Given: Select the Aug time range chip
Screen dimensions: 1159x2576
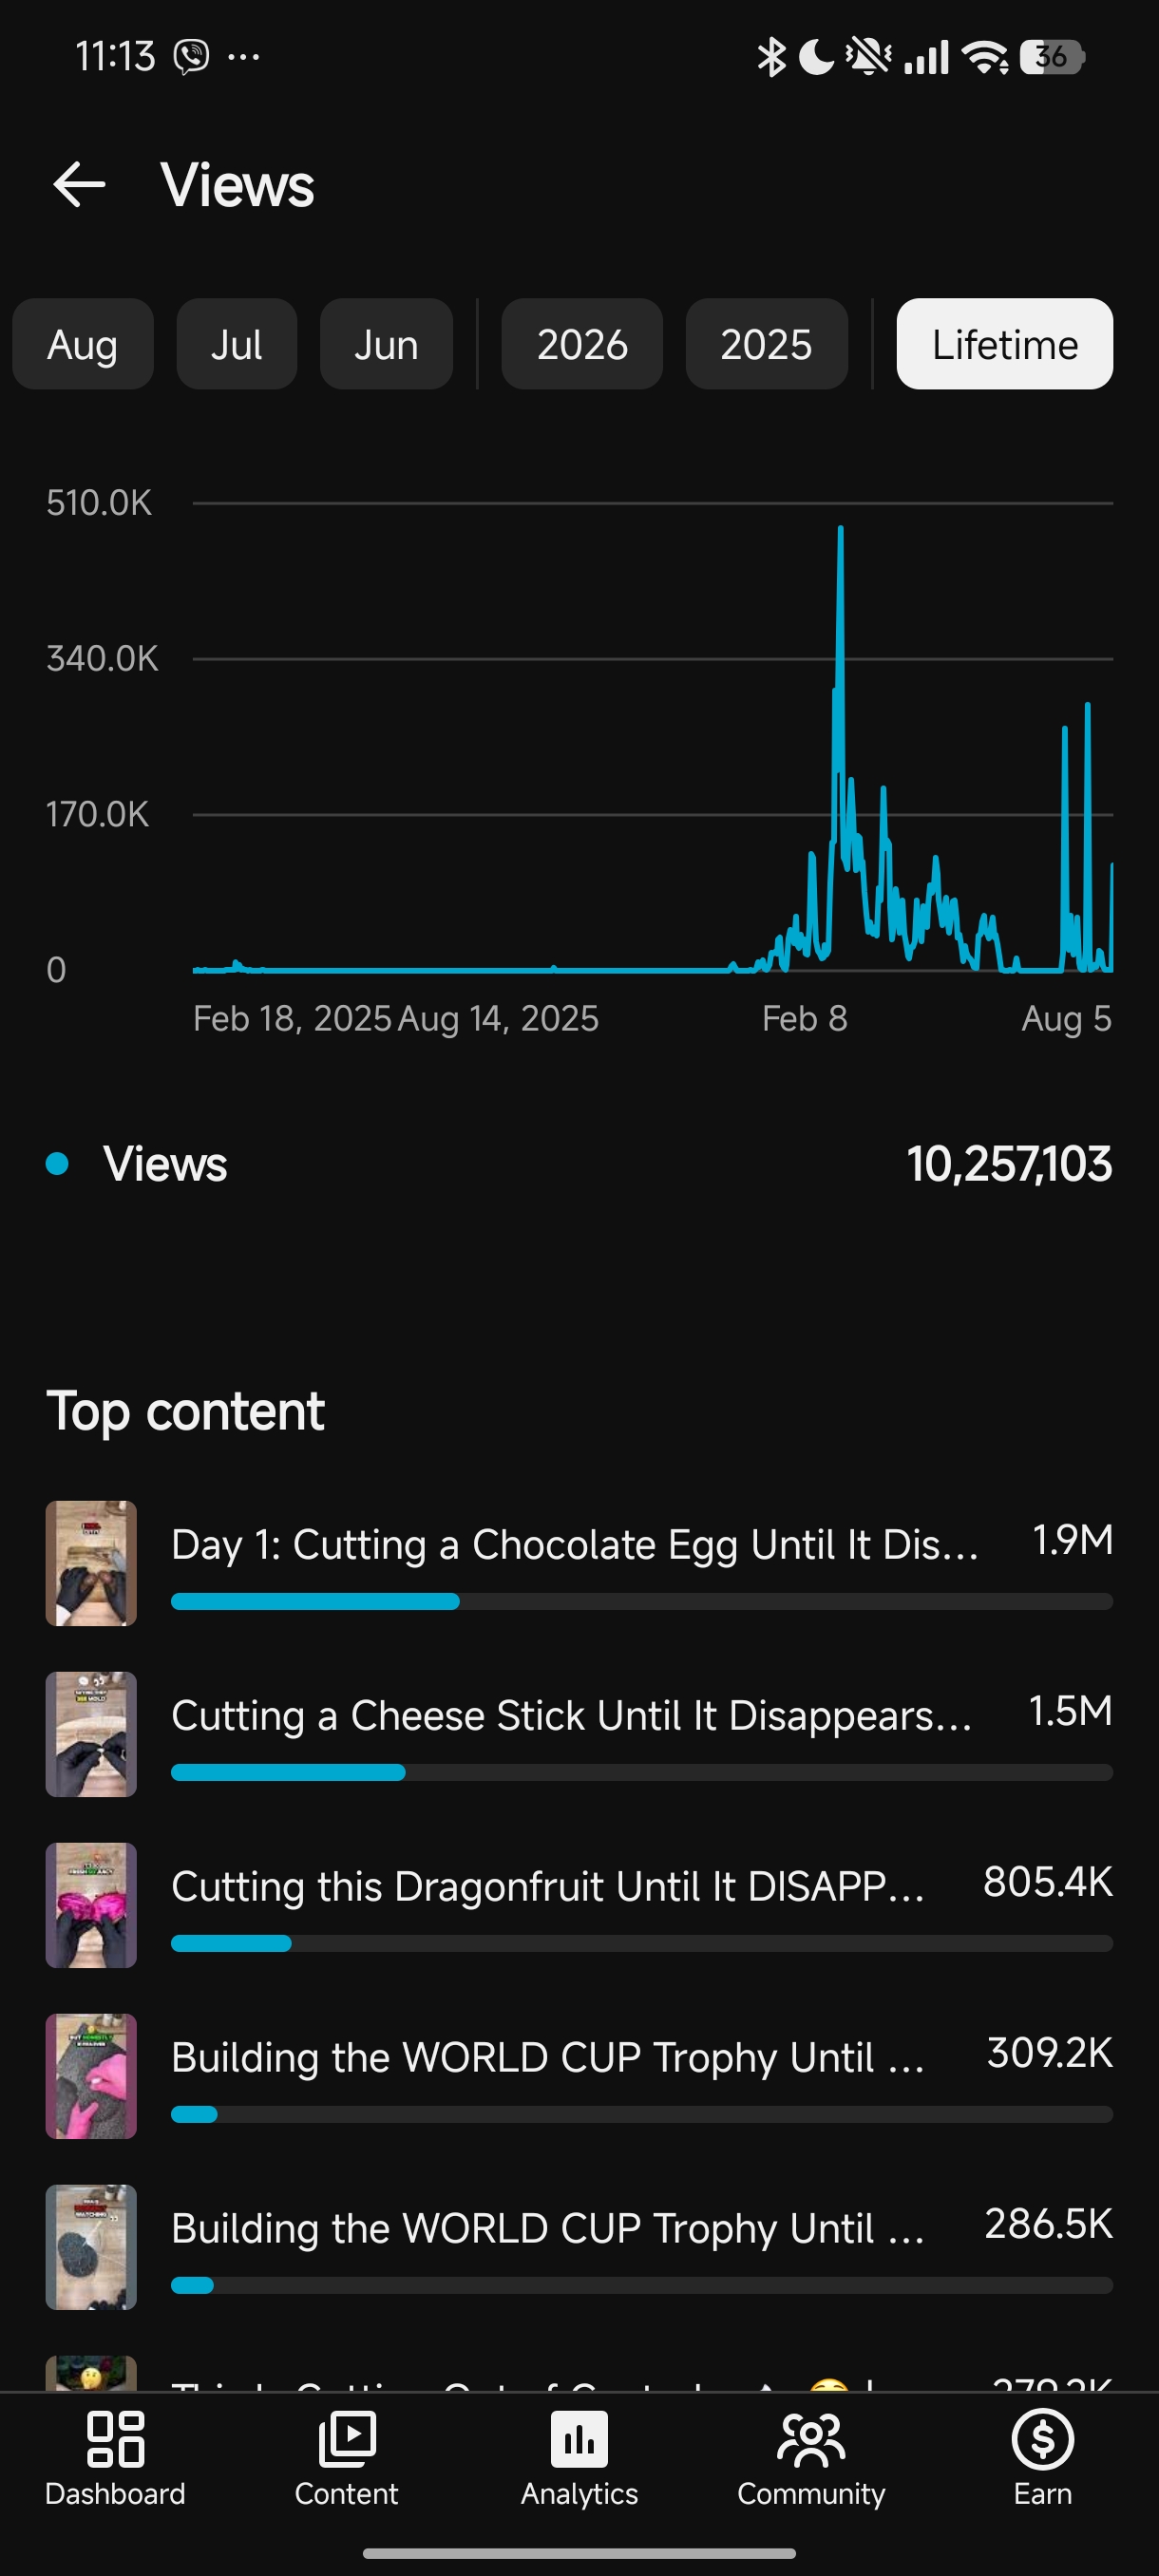Looking at the screenshot, I should click(83, 344).
